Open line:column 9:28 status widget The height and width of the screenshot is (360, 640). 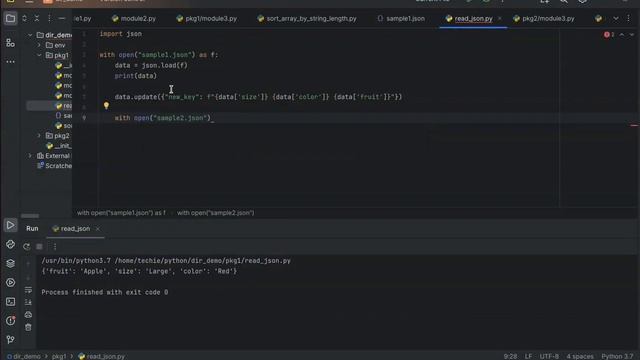(x=510, y=356)
